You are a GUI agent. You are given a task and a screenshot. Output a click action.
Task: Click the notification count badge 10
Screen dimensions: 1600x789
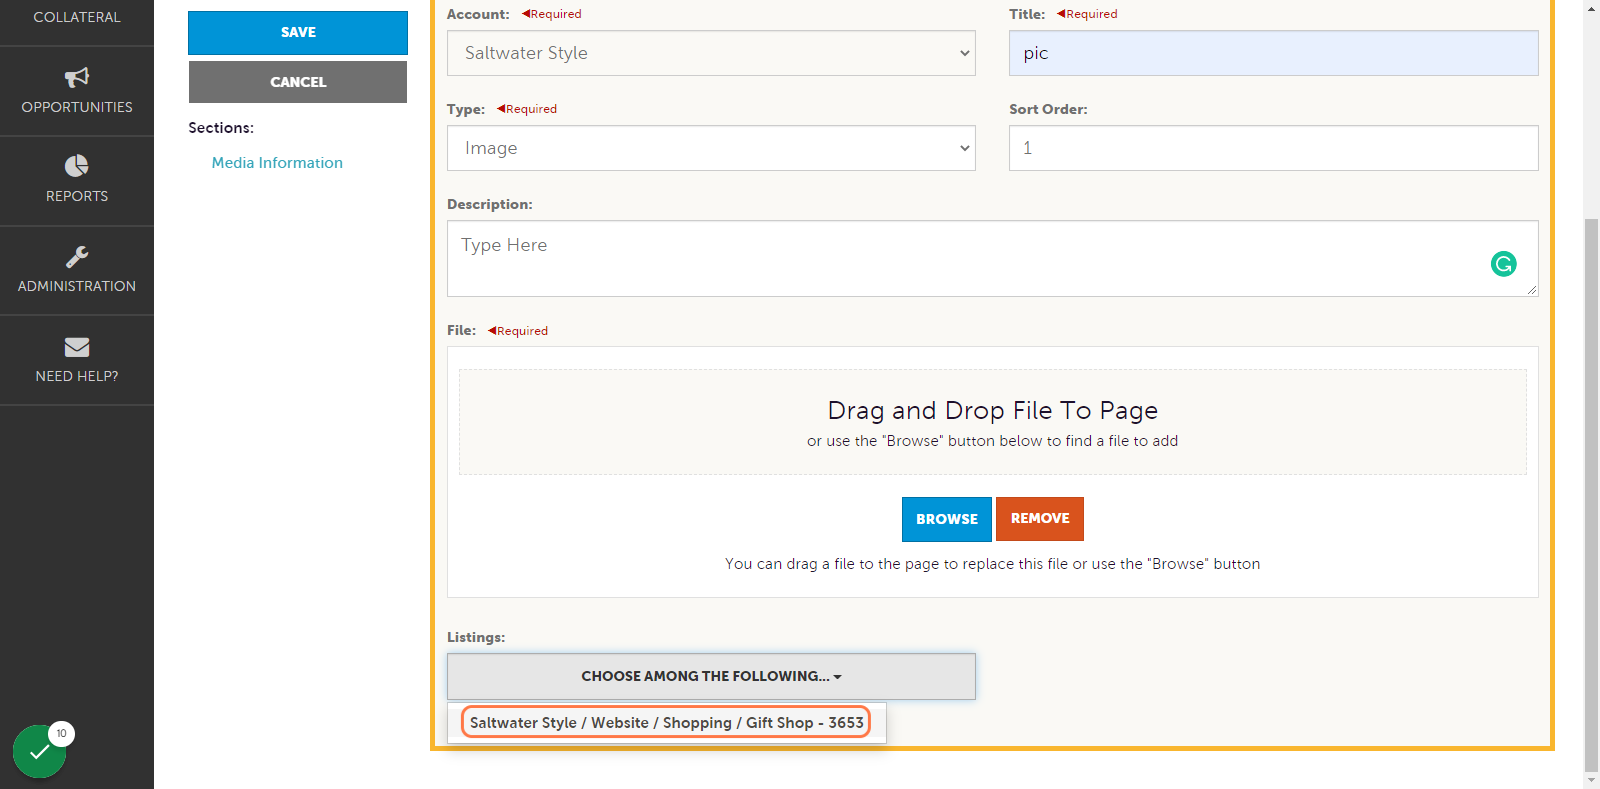(61, 734)
